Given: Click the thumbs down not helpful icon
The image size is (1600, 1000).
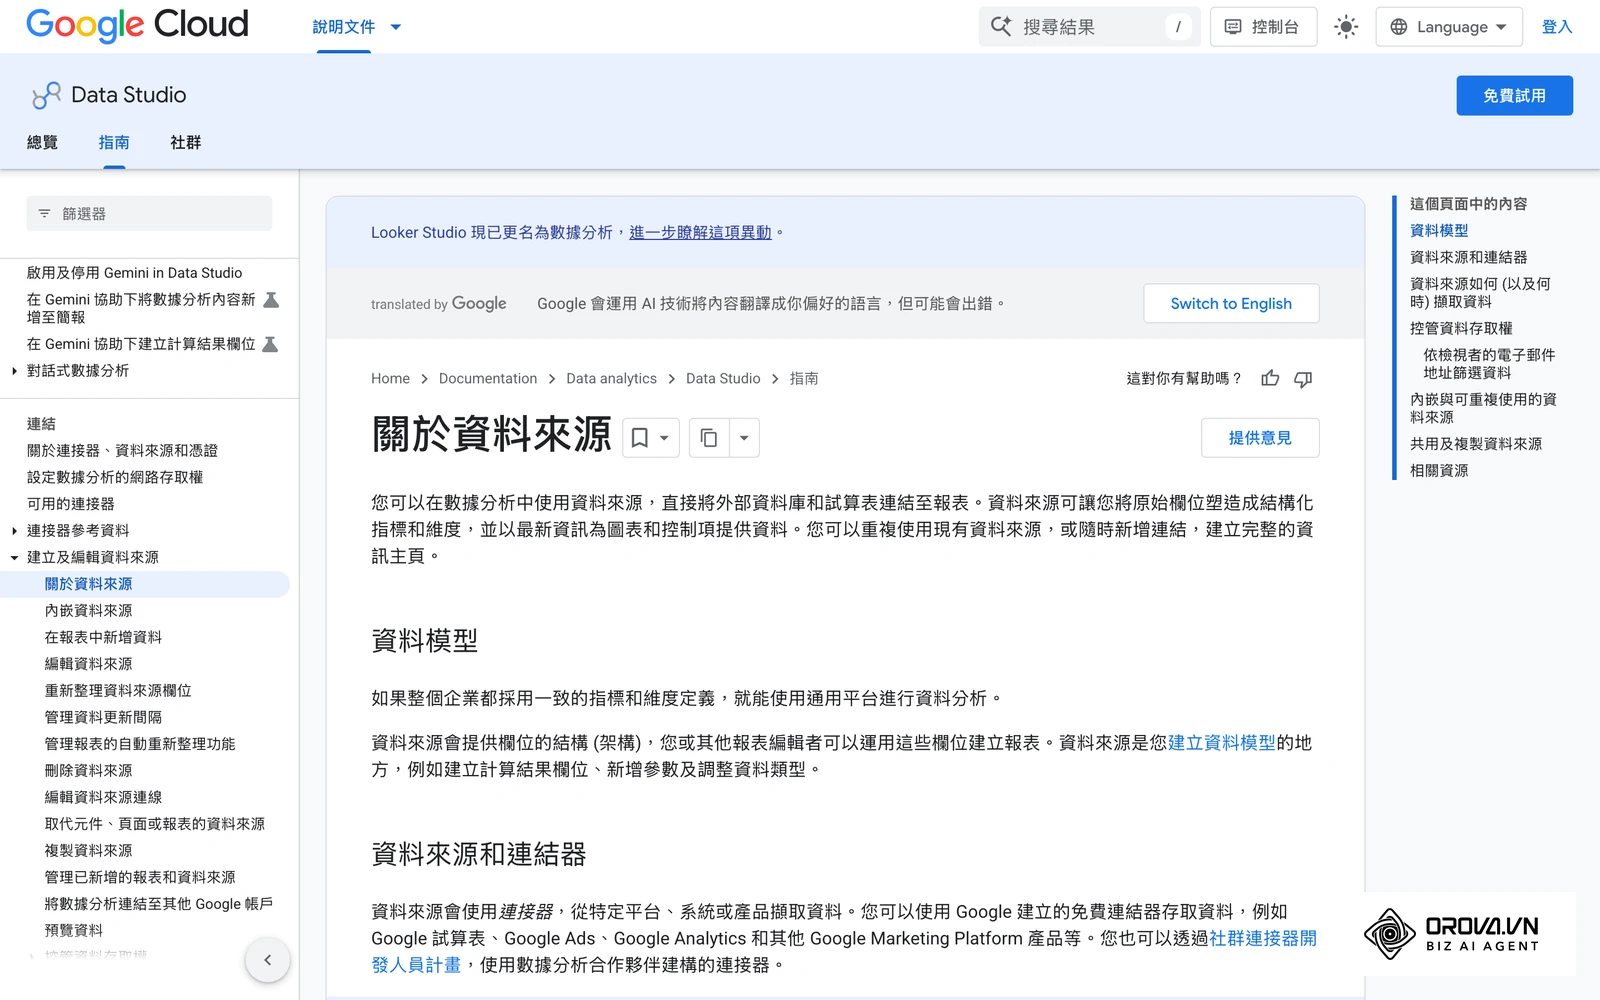Looking at the screenshot, I should (1303, 378).
